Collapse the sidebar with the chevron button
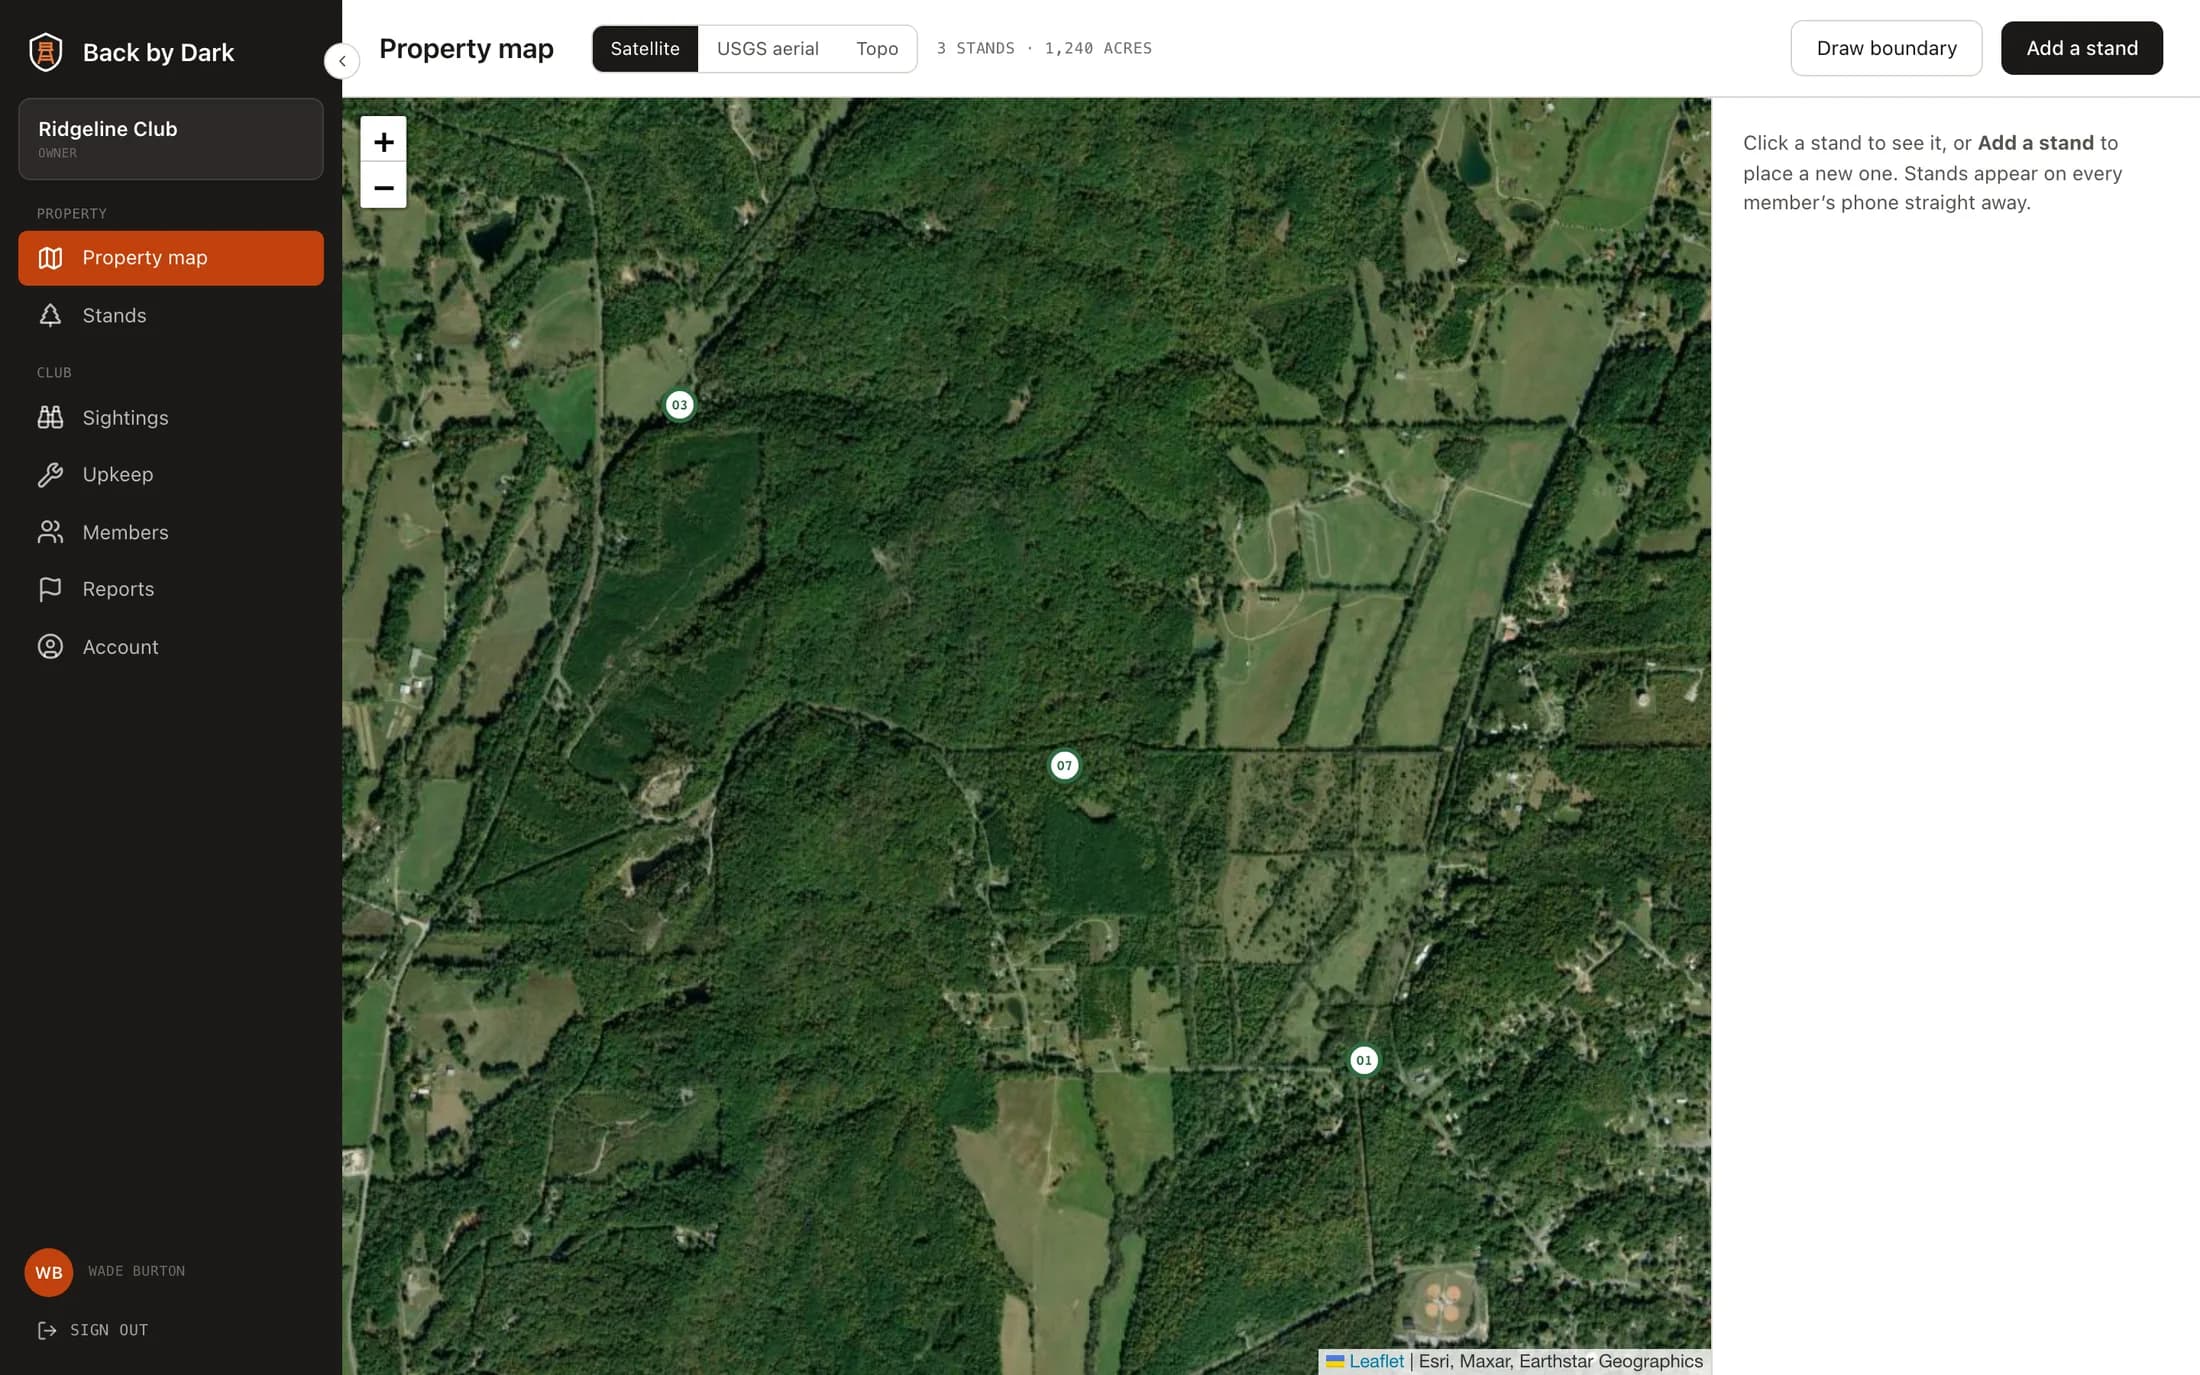This screenshot has height=1375, width=2200. tap(342, 61)
